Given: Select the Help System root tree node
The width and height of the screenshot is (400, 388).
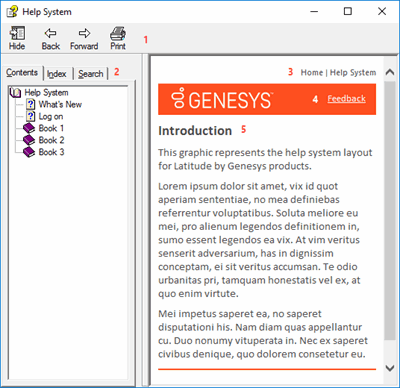Looking at the screenshot, I should tap(46, 92).
